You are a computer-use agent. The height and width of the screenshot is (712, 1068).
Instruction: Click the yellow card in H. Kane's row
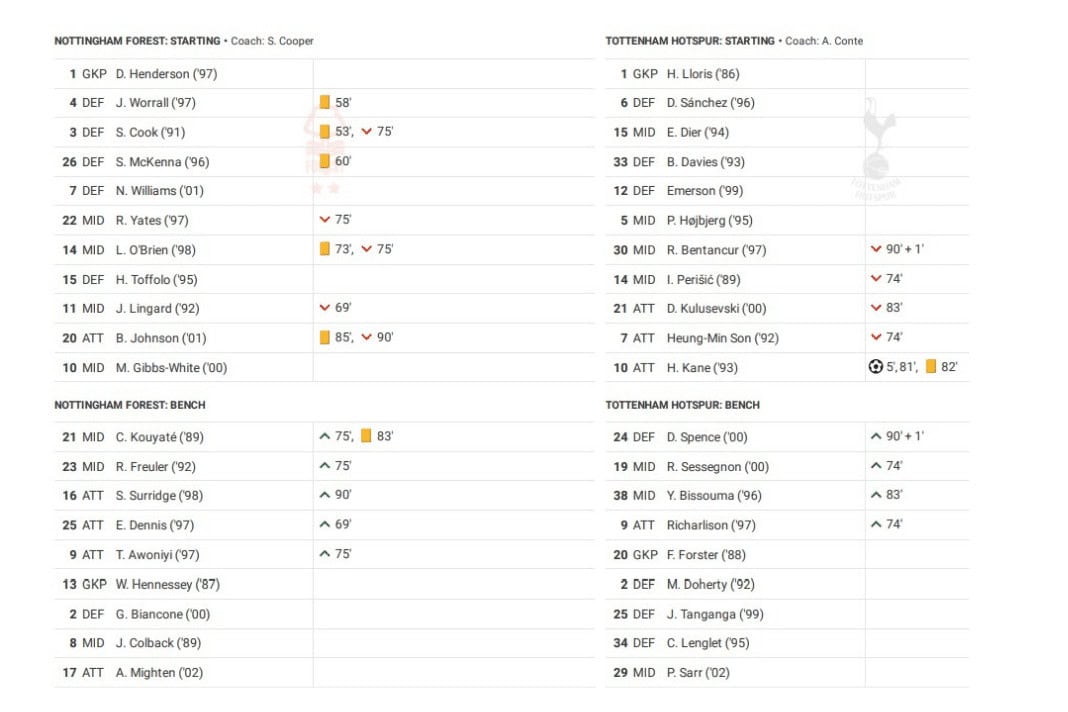(x=931, y=367)
